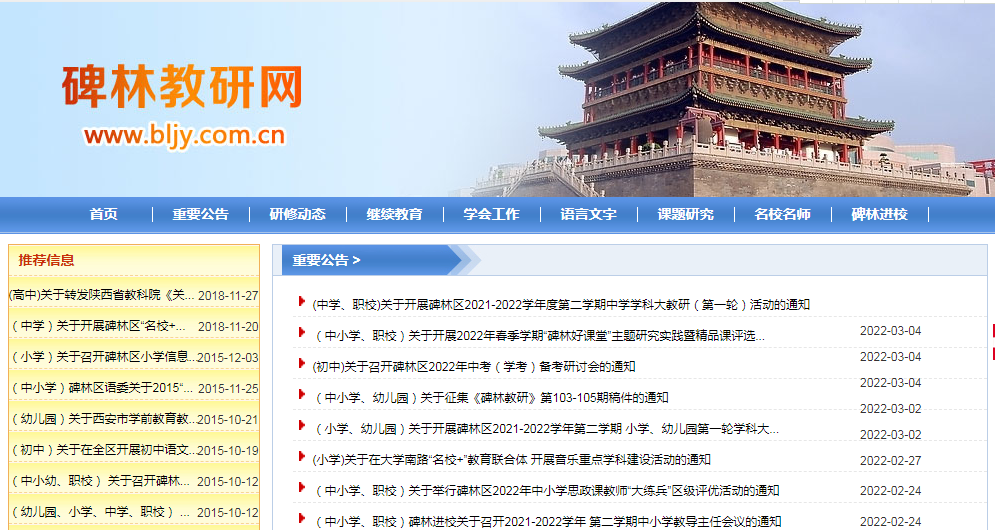This screenshot has height=530, width=995.
Task: Open notice on 小学、幼儿园第一轮学科大教研
Action: click(546, 429)
